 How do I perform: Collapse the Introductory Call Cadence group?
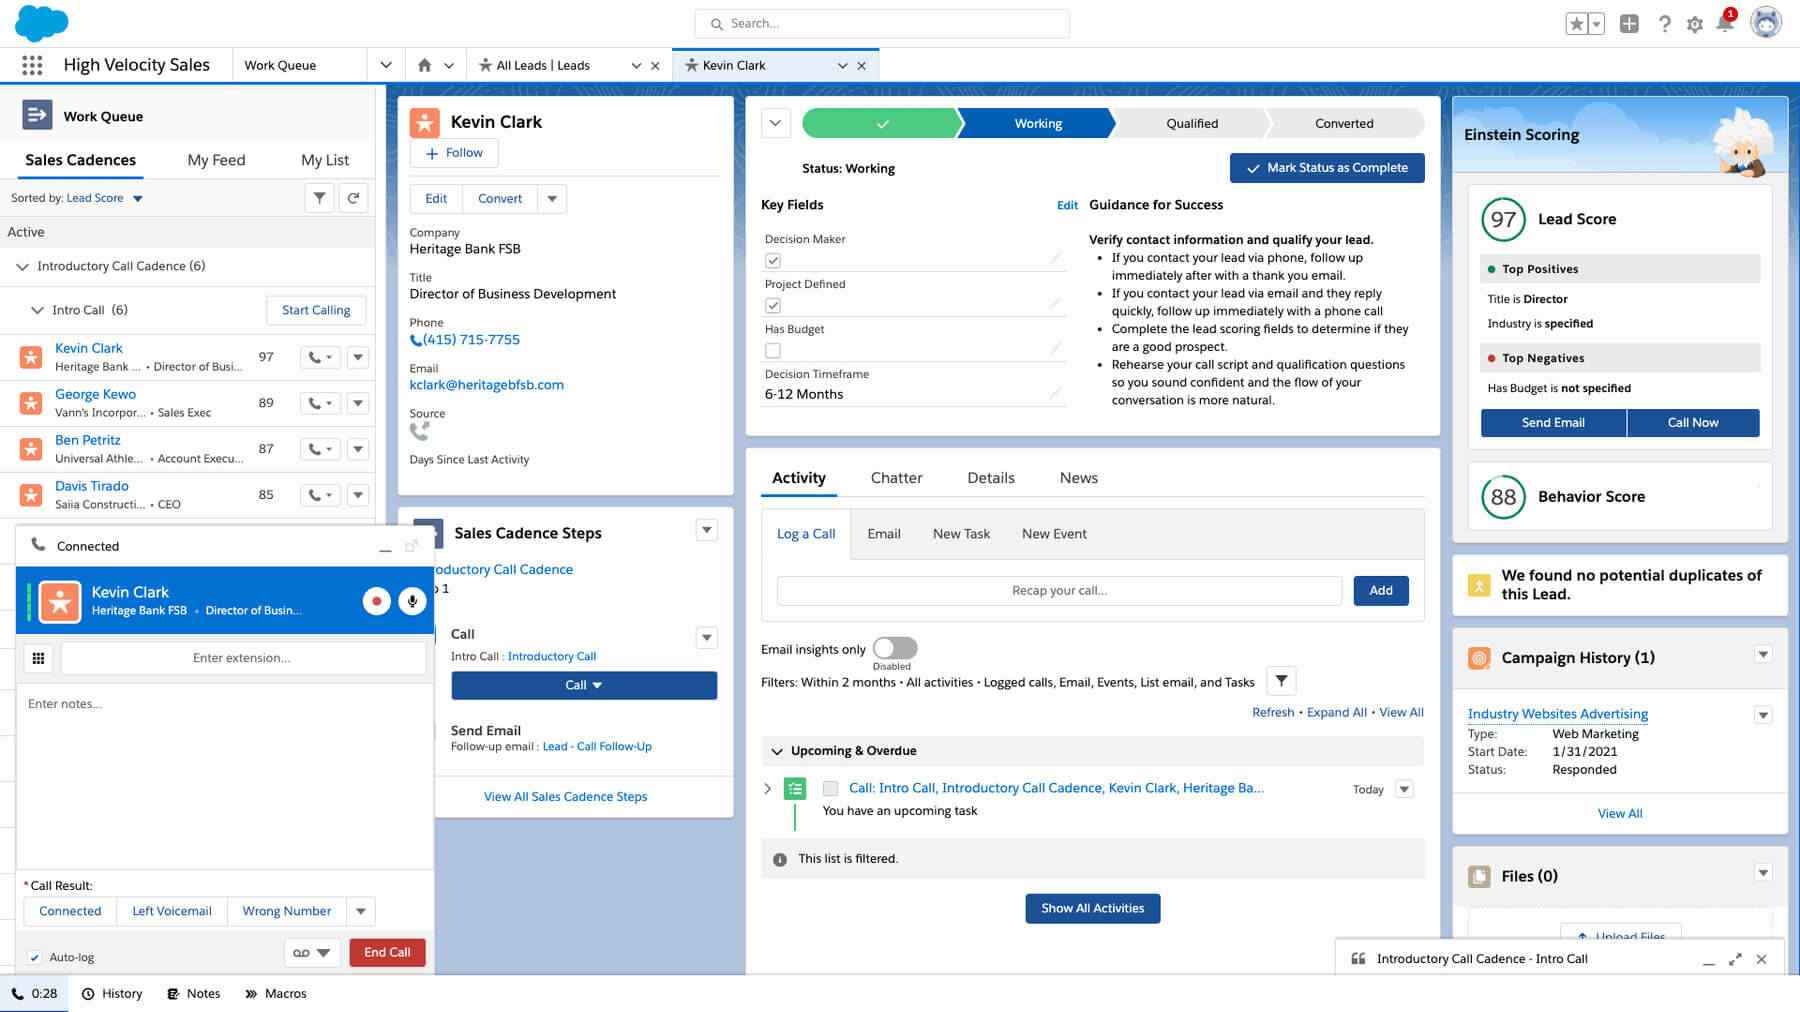tap(22, 267)
